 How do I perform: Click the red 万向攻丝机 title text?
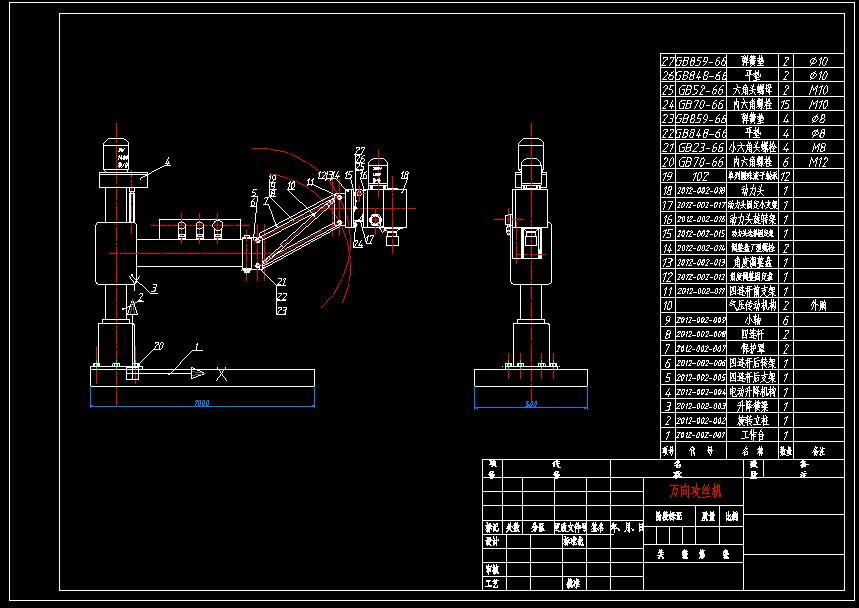point(693,492)
